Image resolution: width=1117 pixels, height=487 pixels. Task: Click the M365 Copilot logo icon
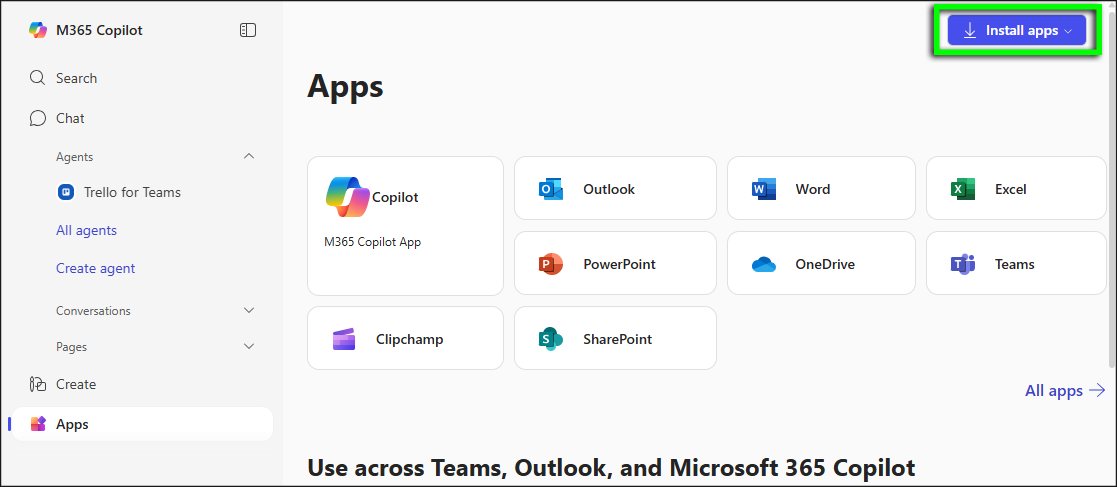(38, 30)
